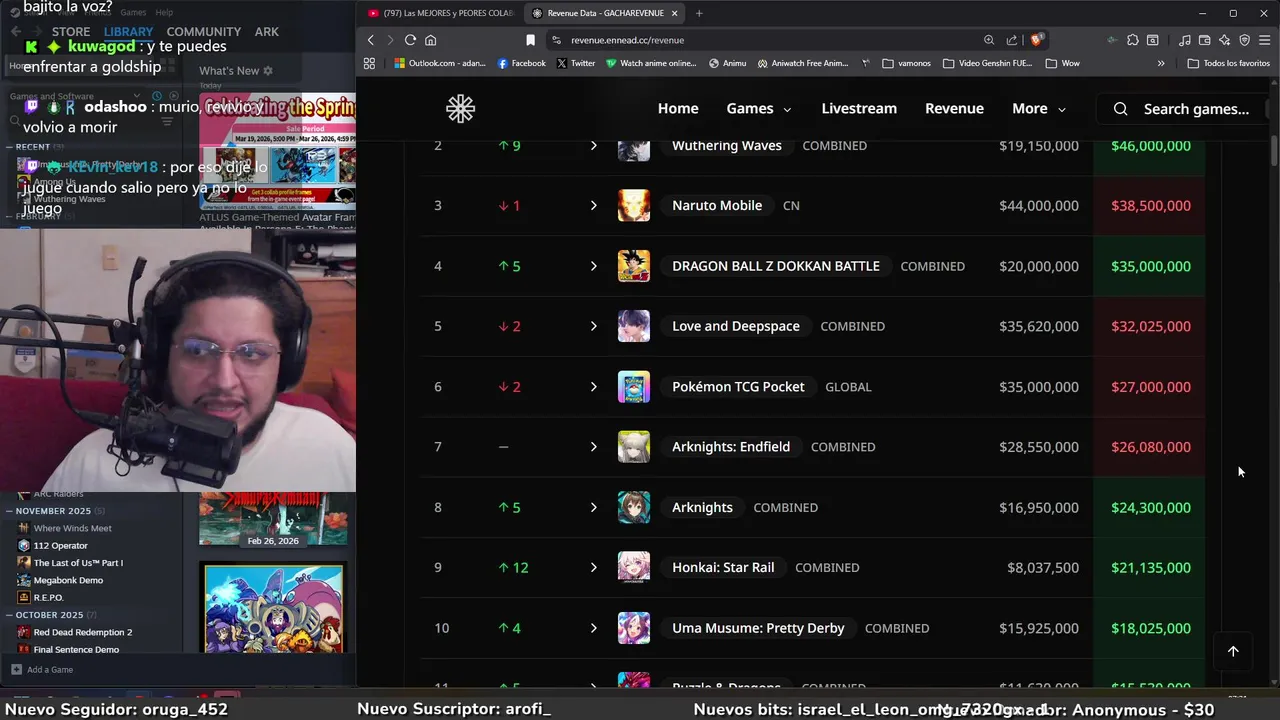Viewport: 1280px width, 720px height.
Task: Expand the Naruto Mobile row chevron
Action: tap(593, 205)
